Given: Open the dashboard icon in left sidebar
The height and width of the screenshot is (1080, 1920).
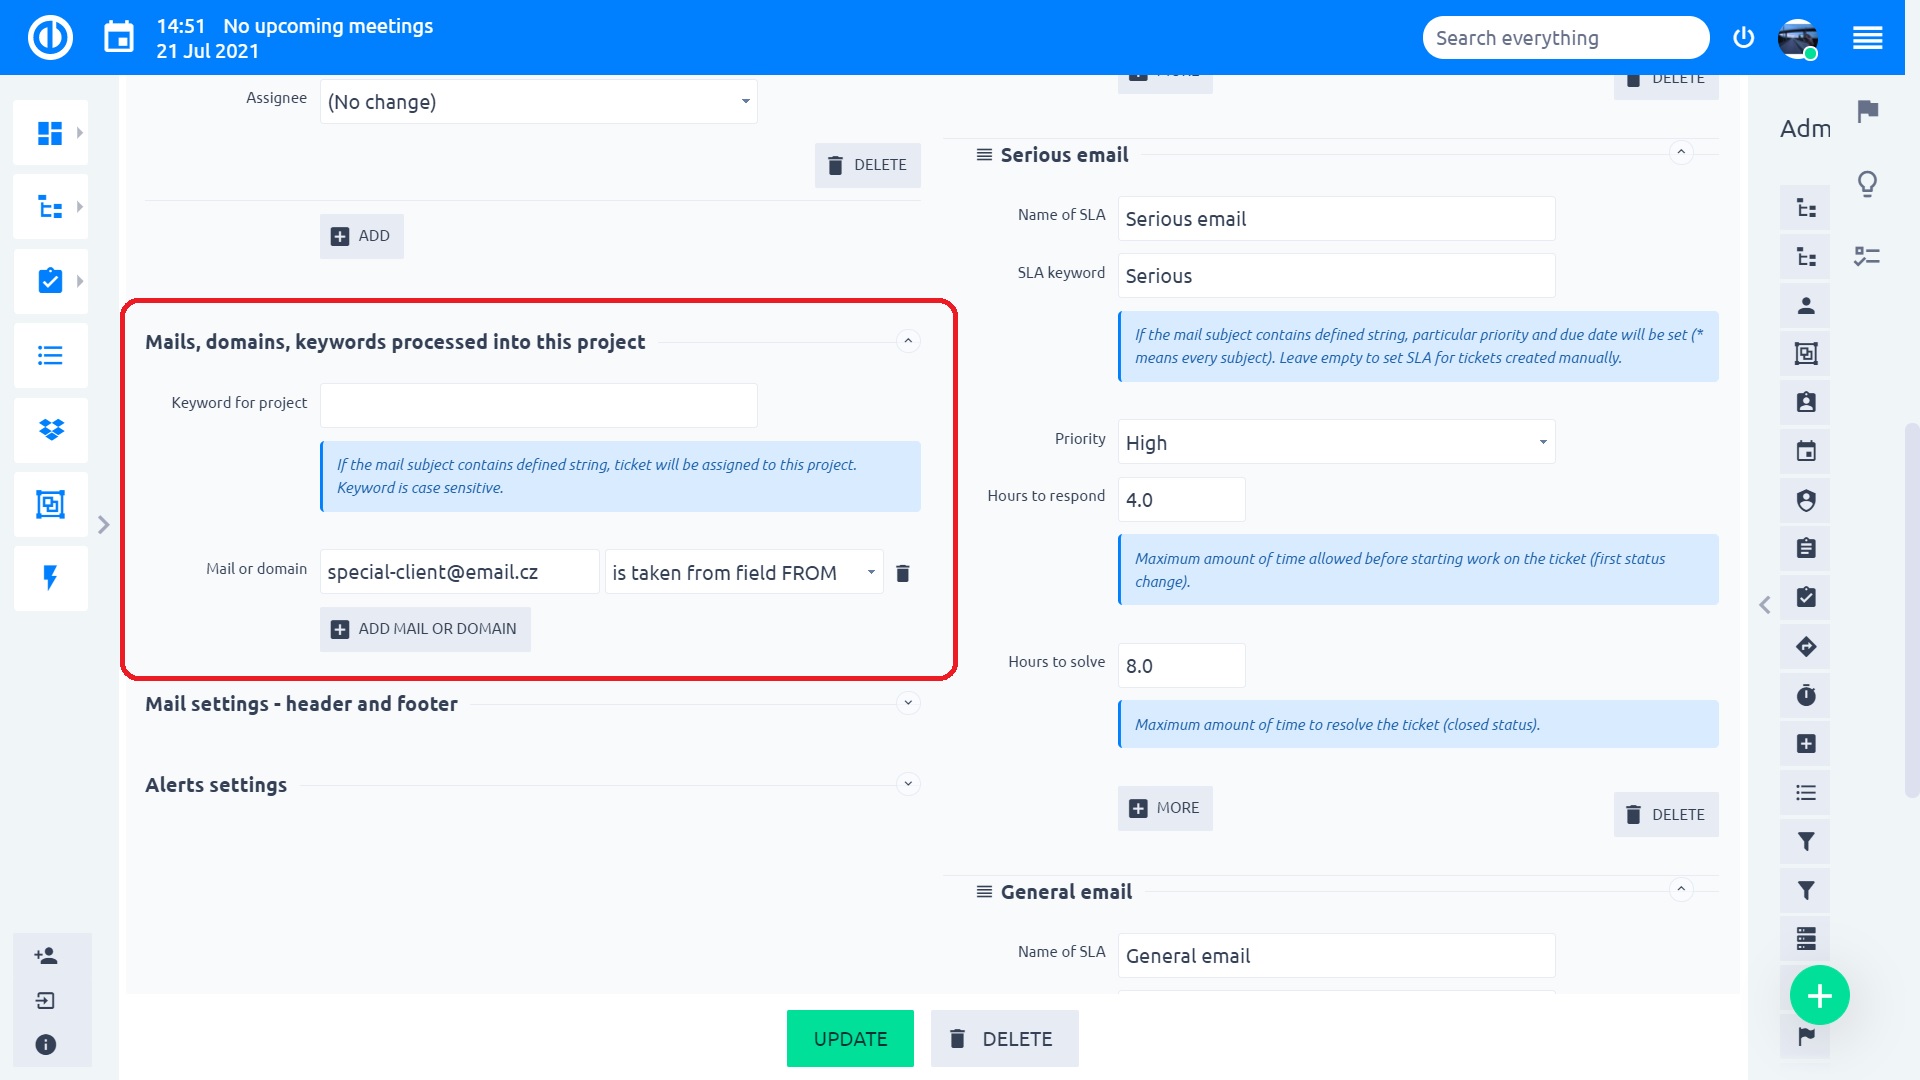Looking at the screenshot, I should (x=50, y=133).
